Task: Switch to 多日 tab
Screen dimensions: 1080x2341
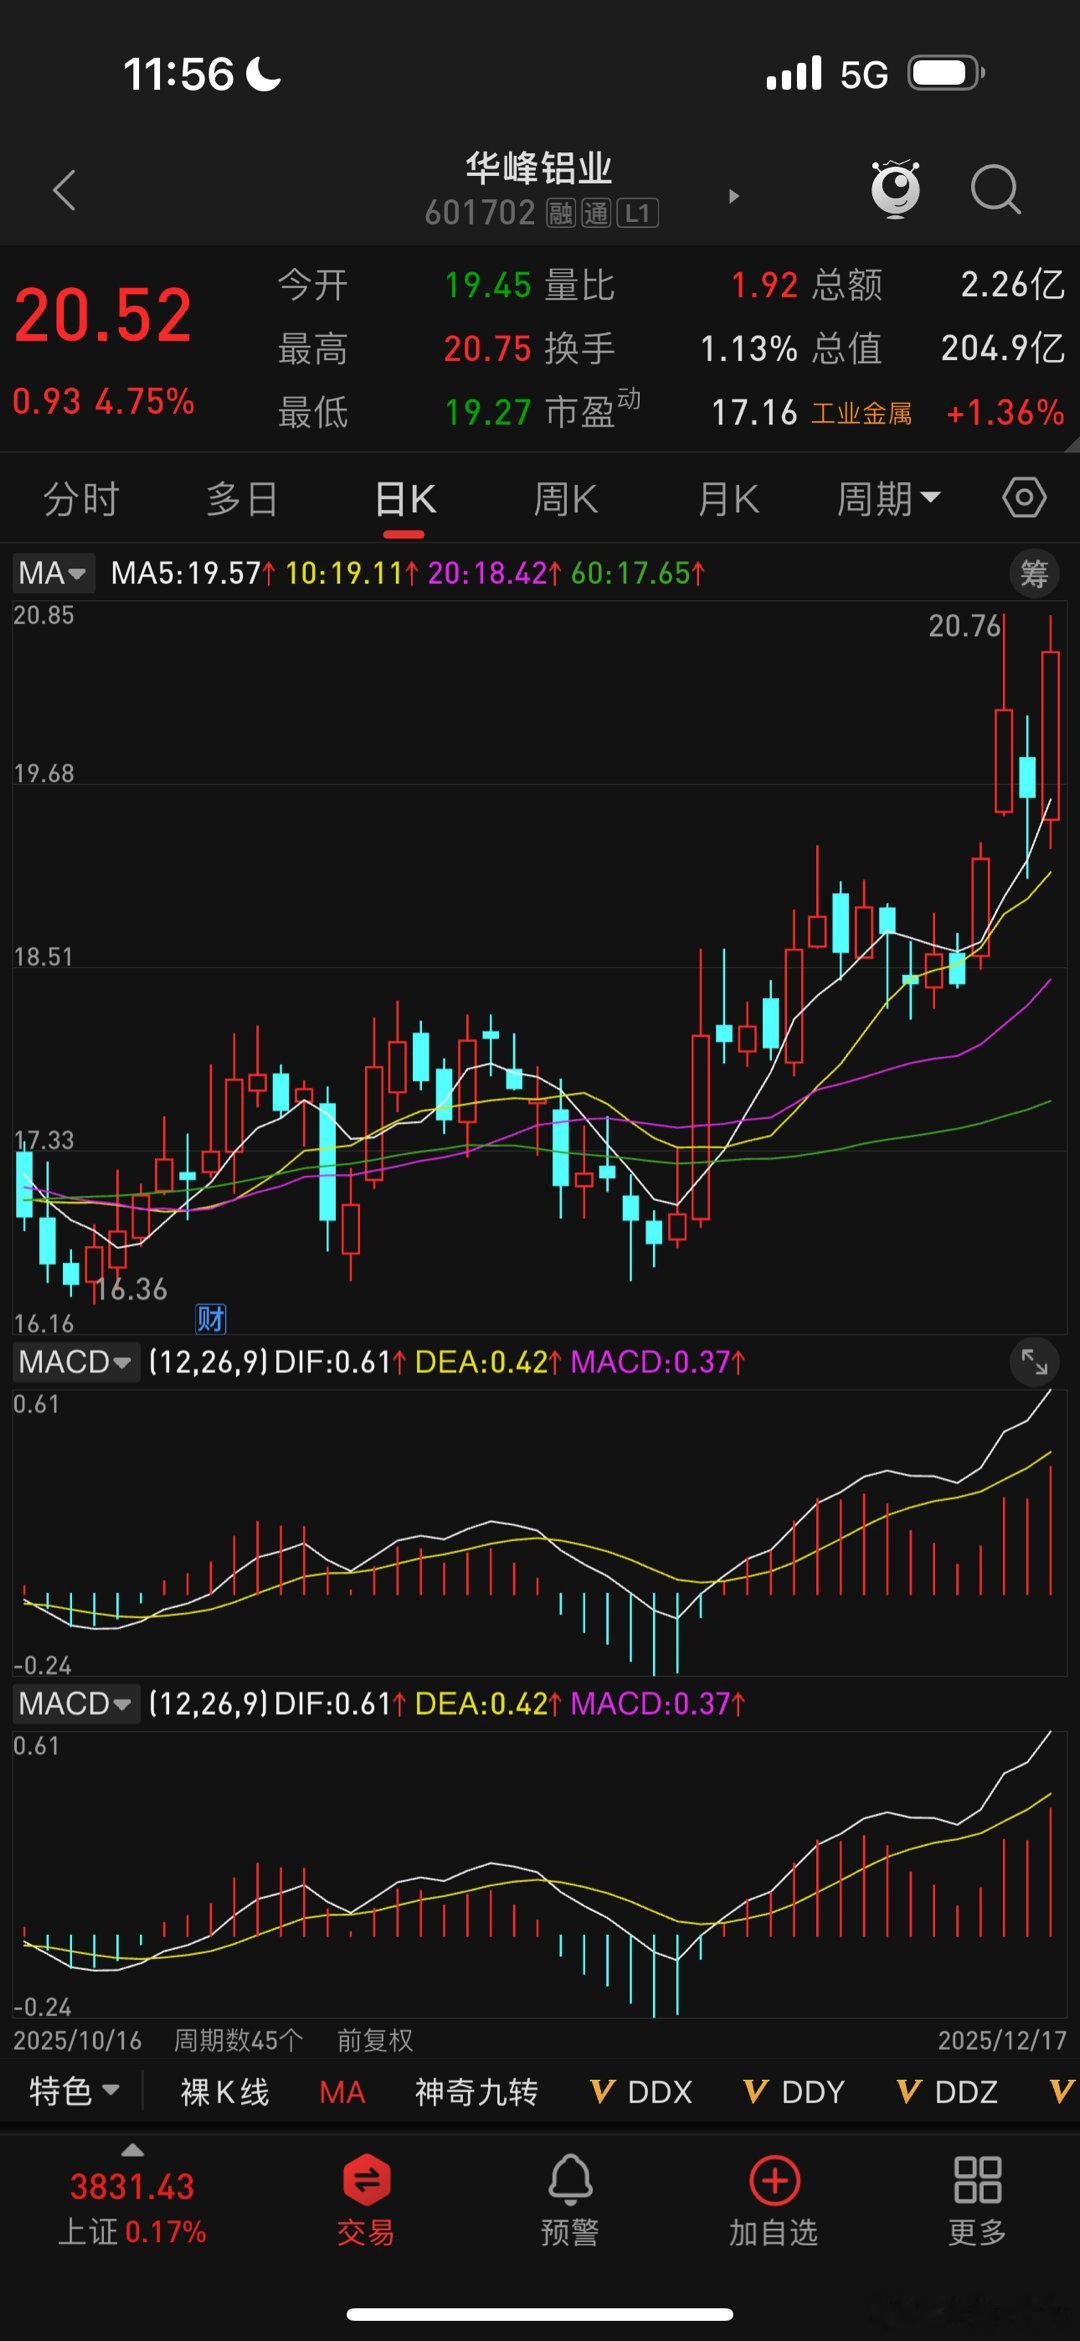Action: coord(242,498)
